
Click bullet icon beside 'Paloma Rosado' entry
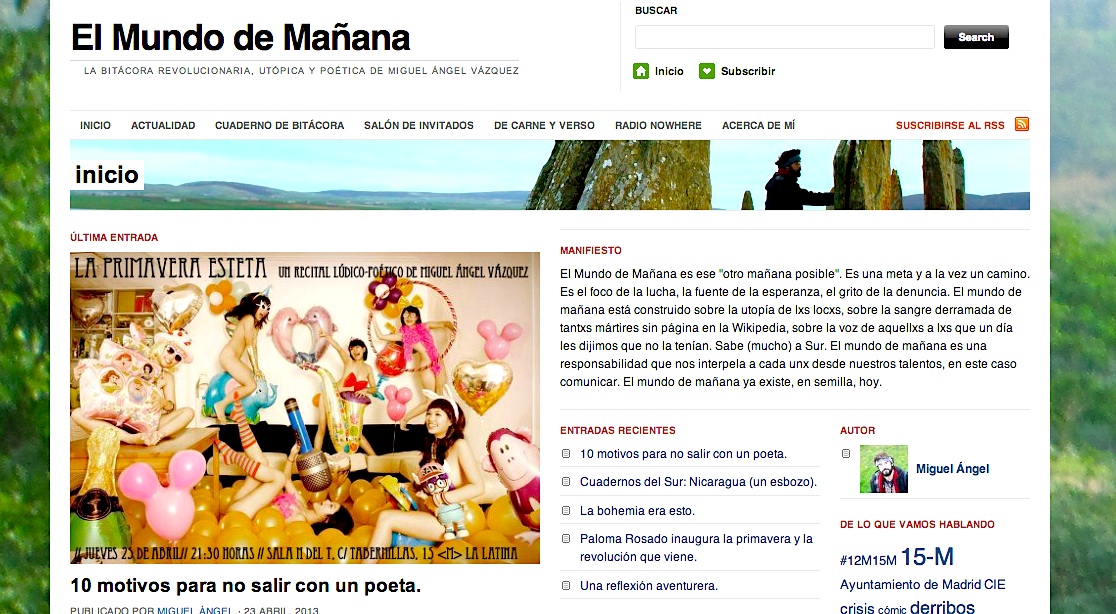(567, 539)
